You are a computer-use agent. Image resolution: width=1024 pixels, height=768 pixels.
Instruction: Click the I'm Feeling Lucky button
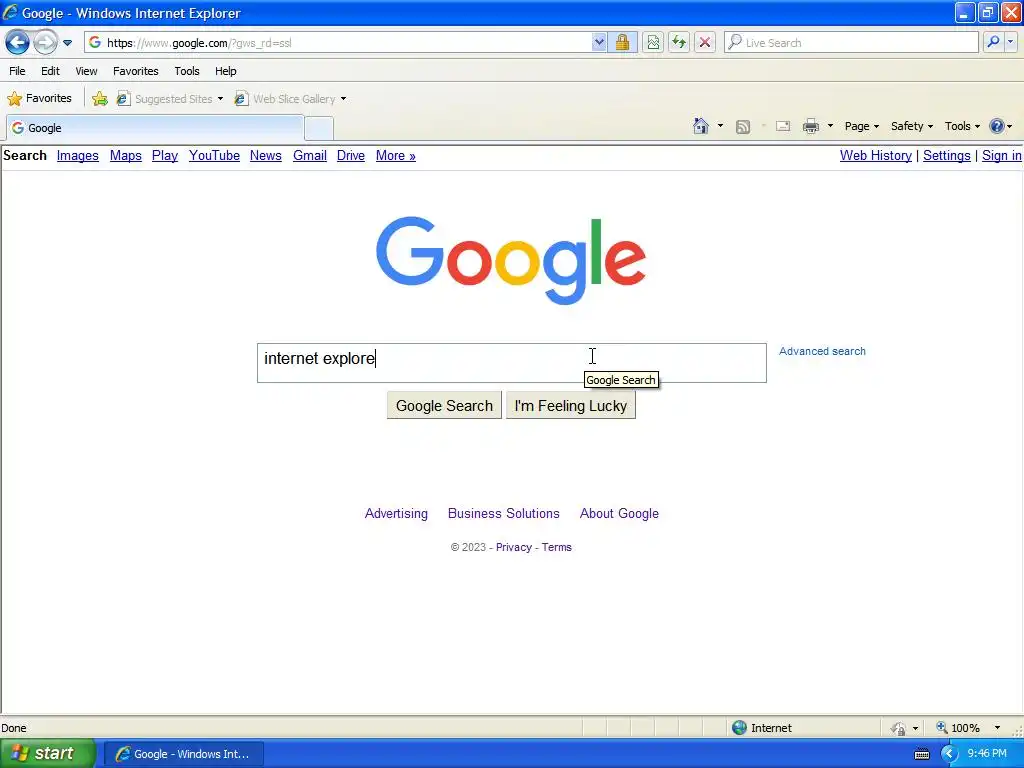(571, 406)
